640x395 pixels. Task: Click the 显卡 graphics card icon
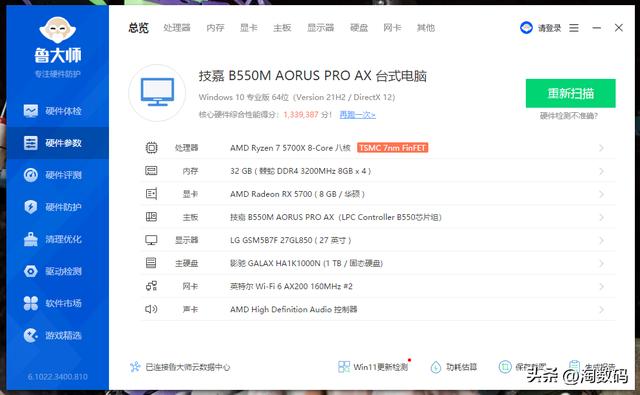point(151,194)
